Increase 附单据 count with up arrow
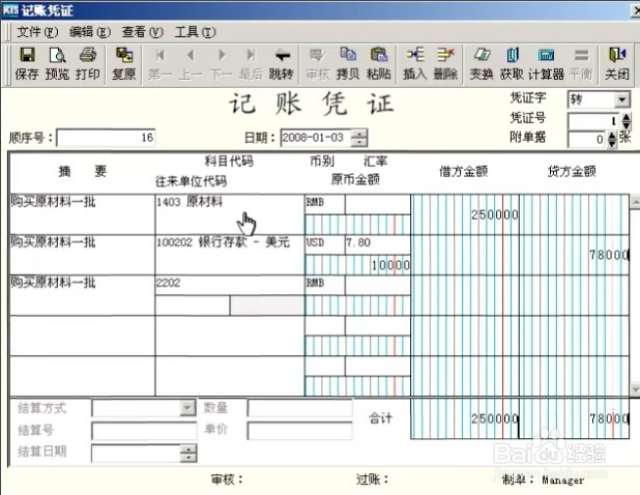Image resolution: width=640 pixels, height=495 pixels. (612, 136)
